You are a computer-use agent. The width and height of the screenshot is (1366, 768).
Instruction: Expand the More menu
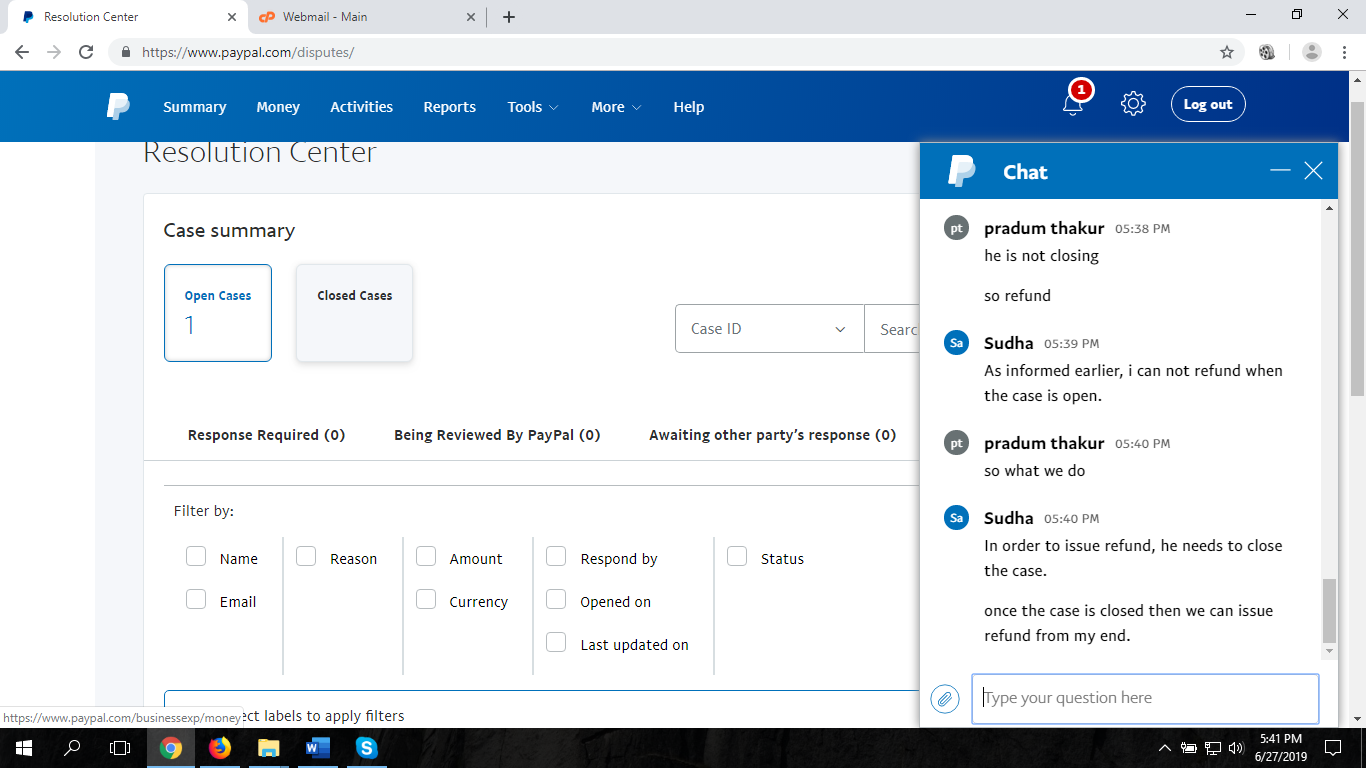click(x=616, y=107)
